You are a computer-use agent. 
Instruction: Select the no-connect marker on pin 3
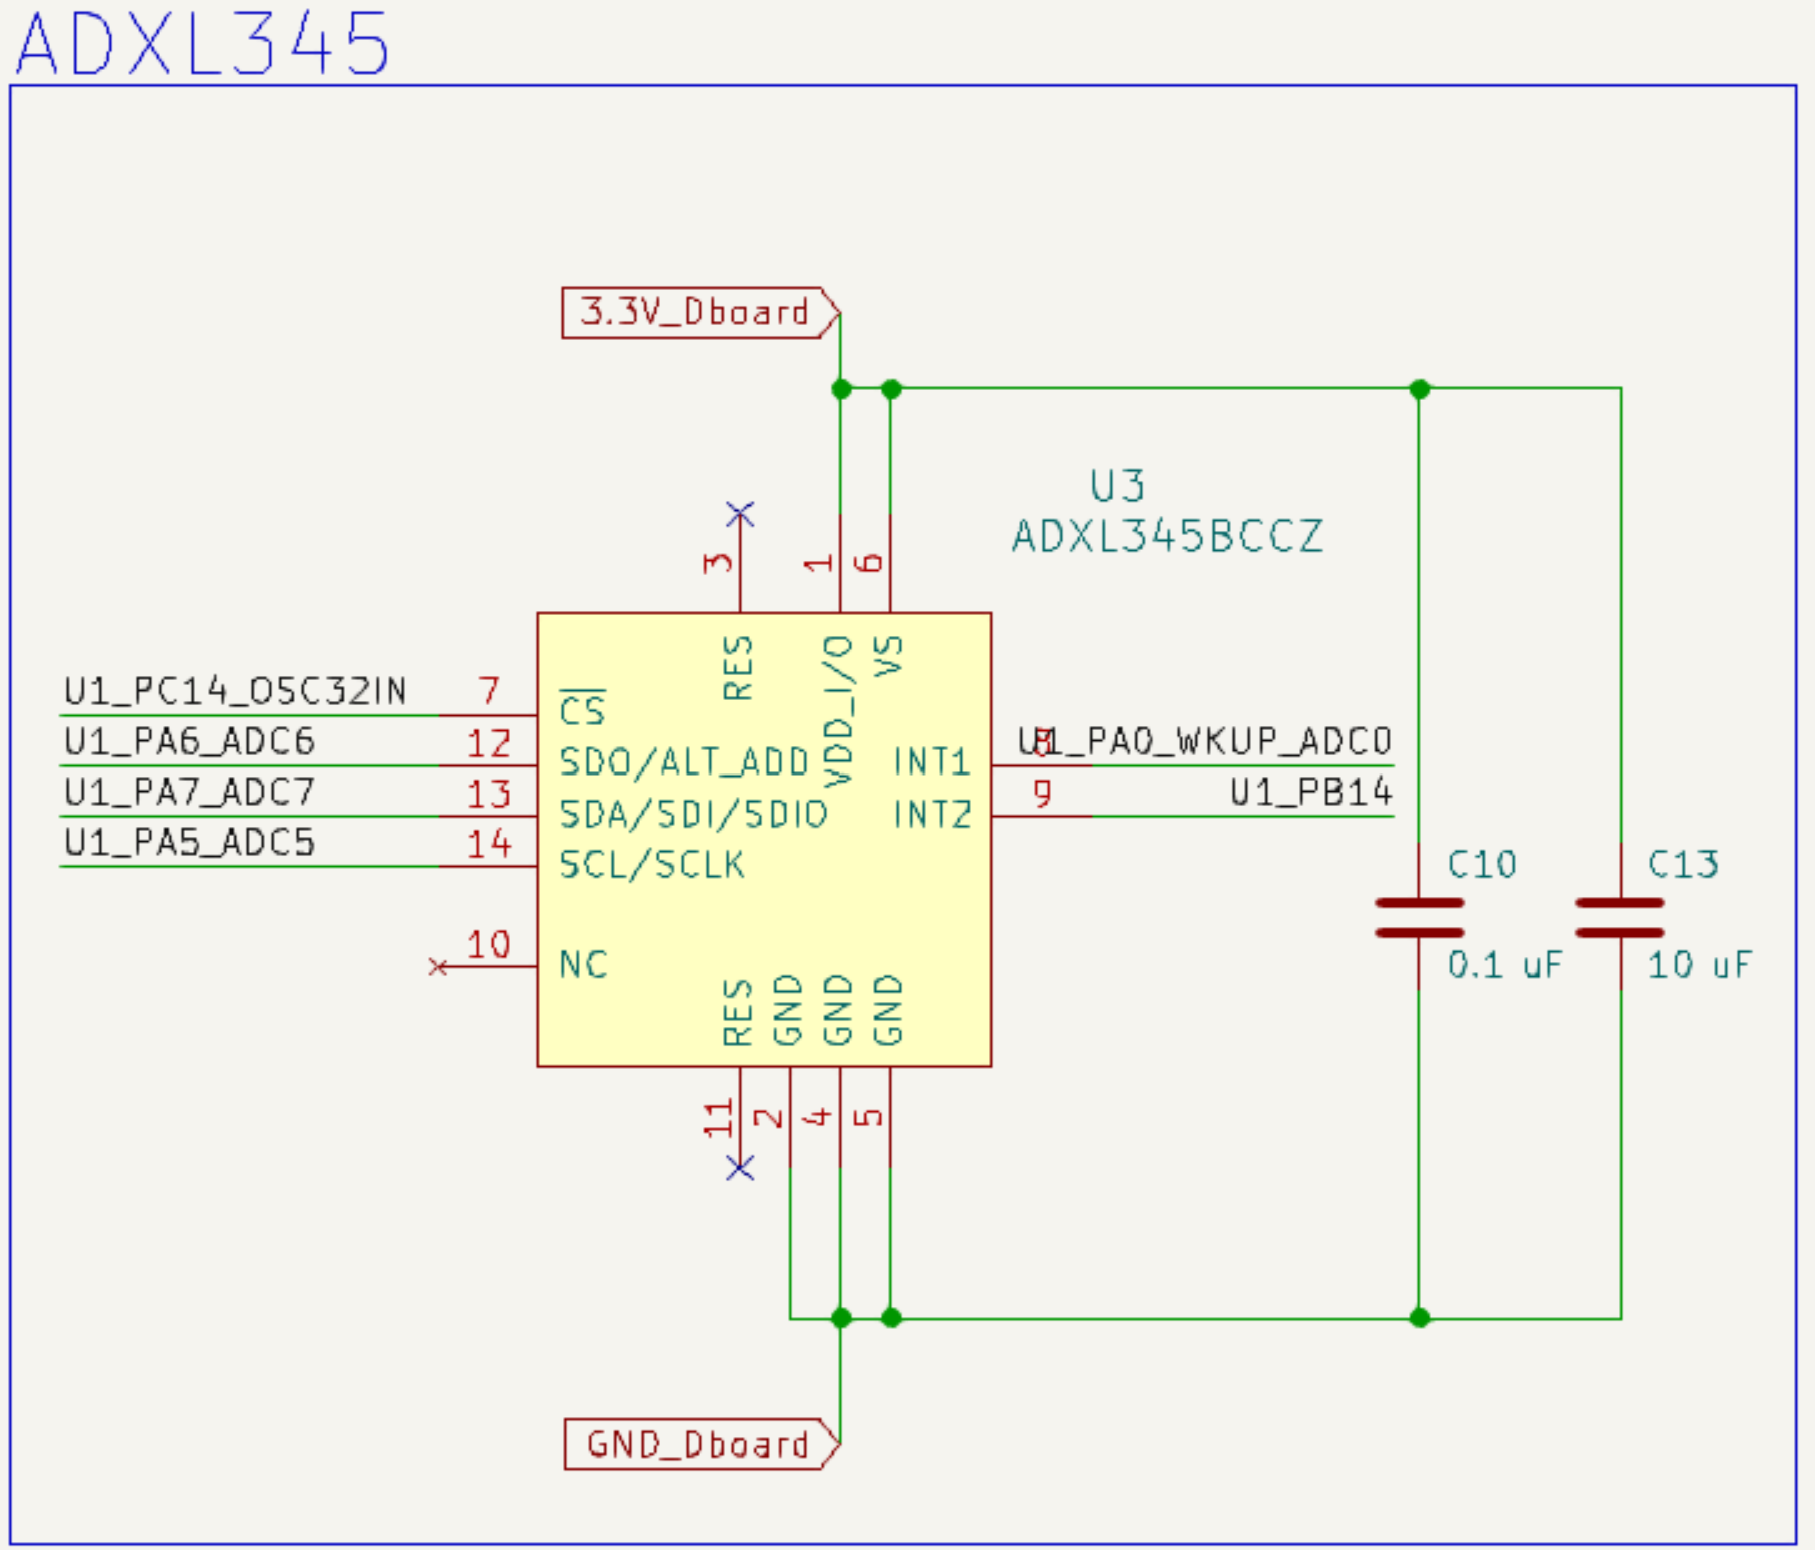(x=740, y=514)
